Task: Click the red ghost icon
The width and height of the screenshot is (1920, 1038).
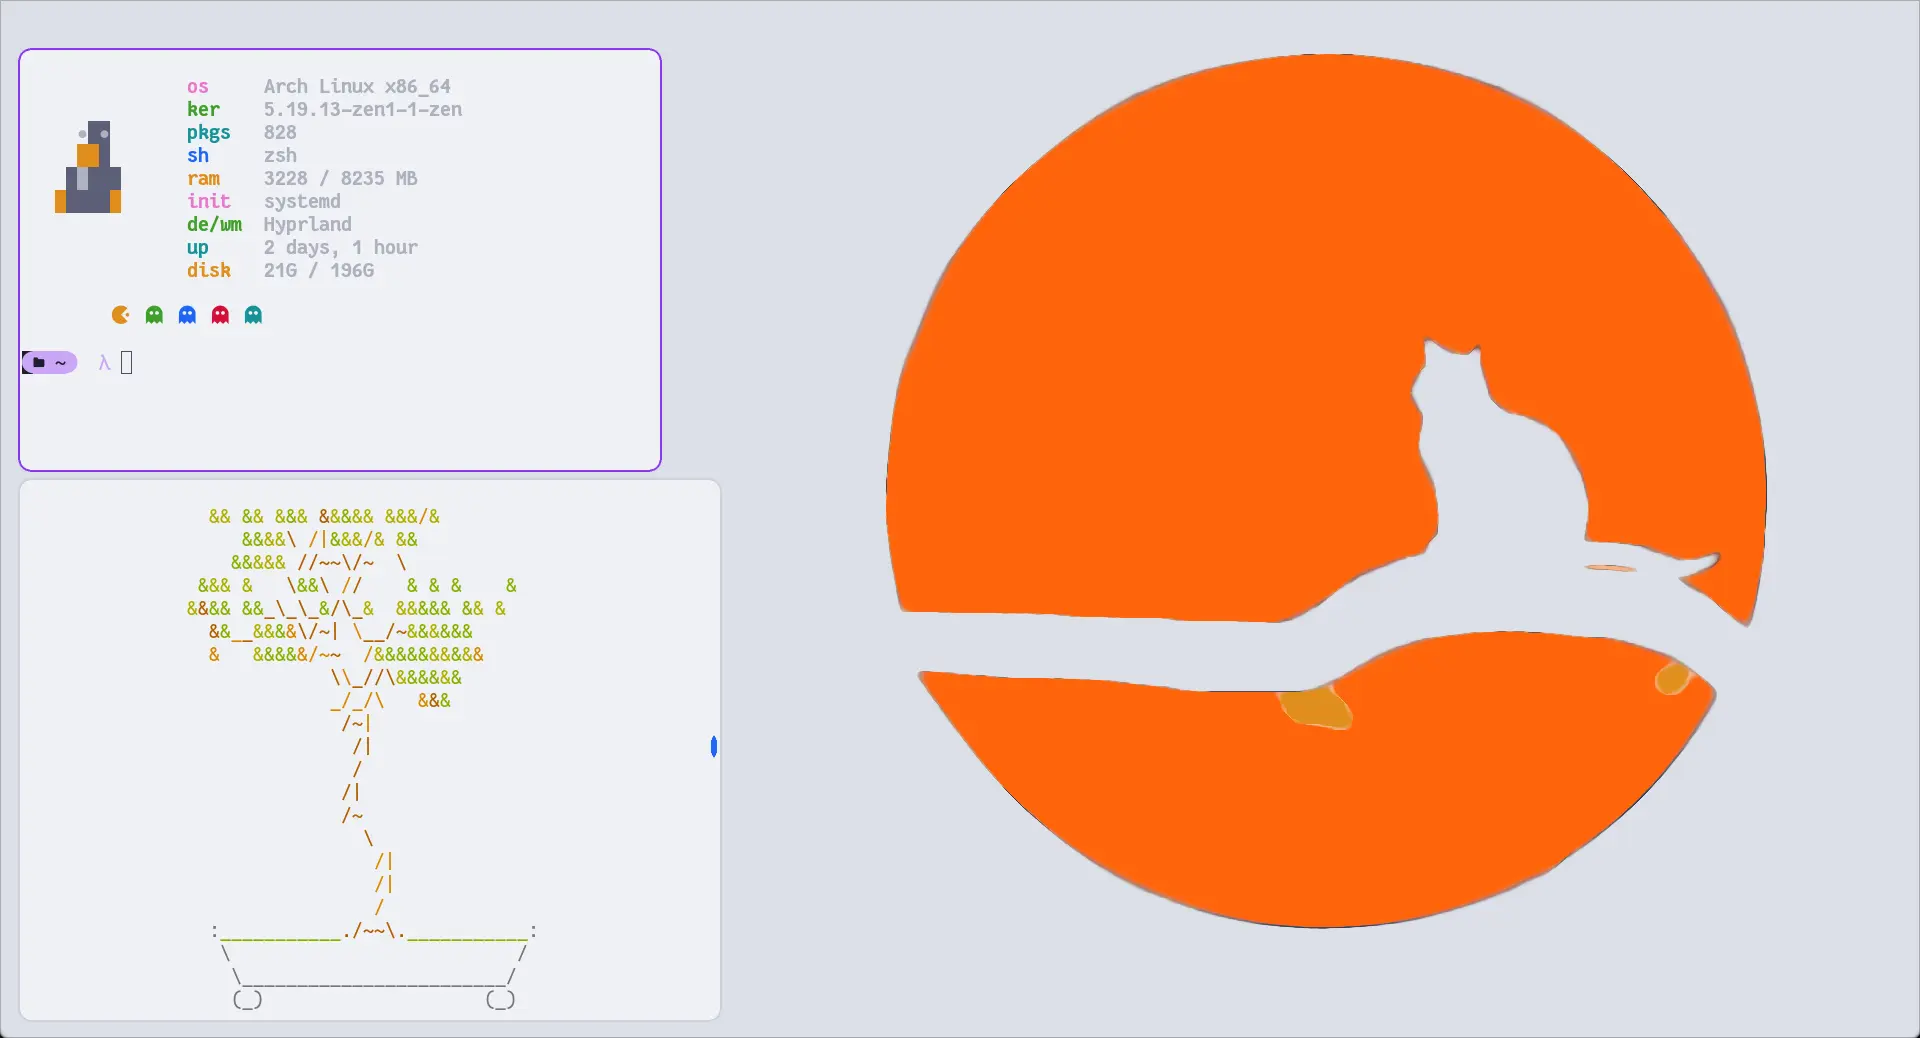Action: 220,315
